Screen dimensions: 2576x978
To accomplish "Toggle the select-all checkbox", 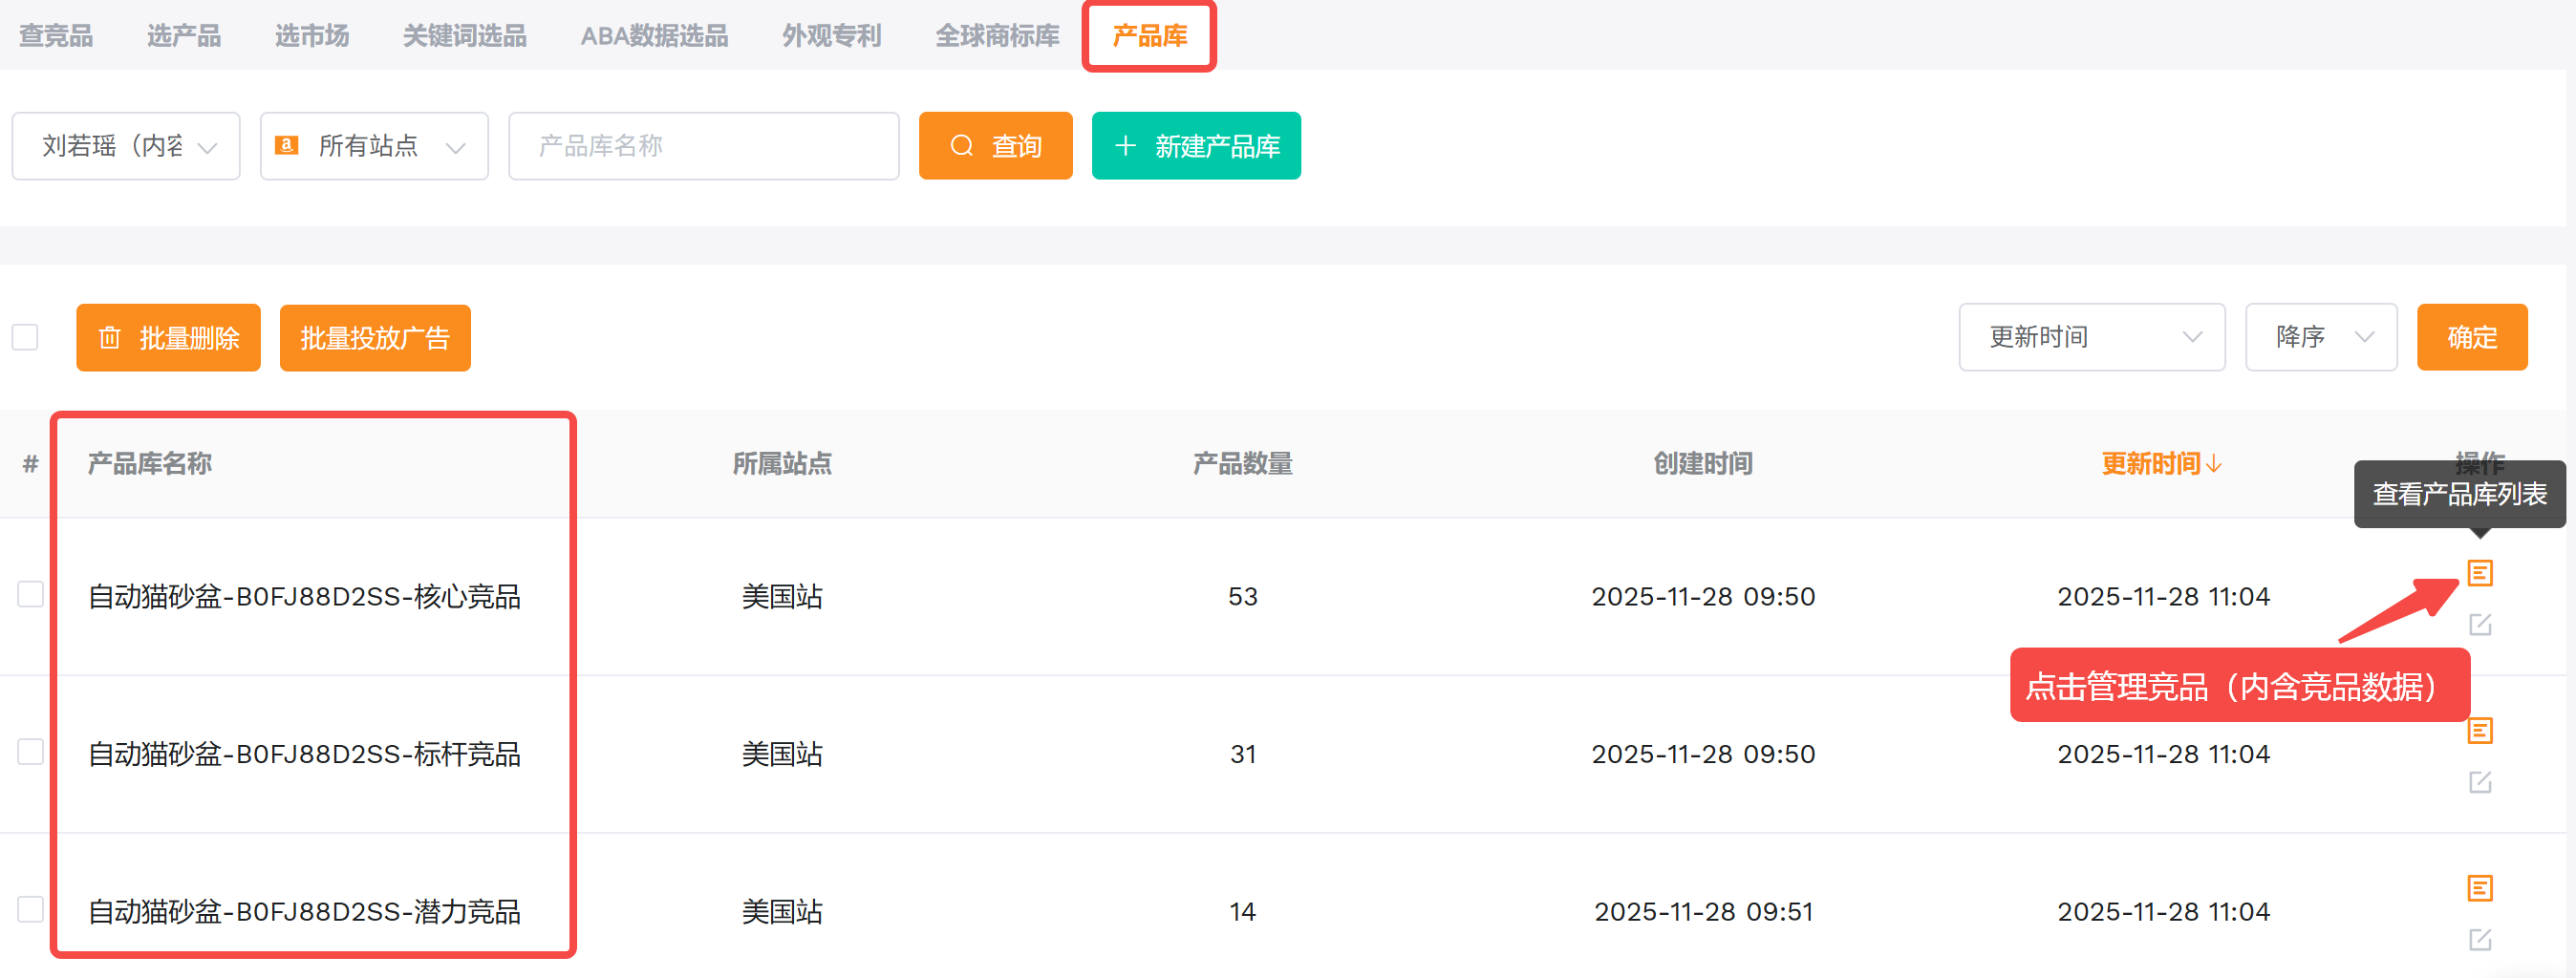I will click(25, 337).
